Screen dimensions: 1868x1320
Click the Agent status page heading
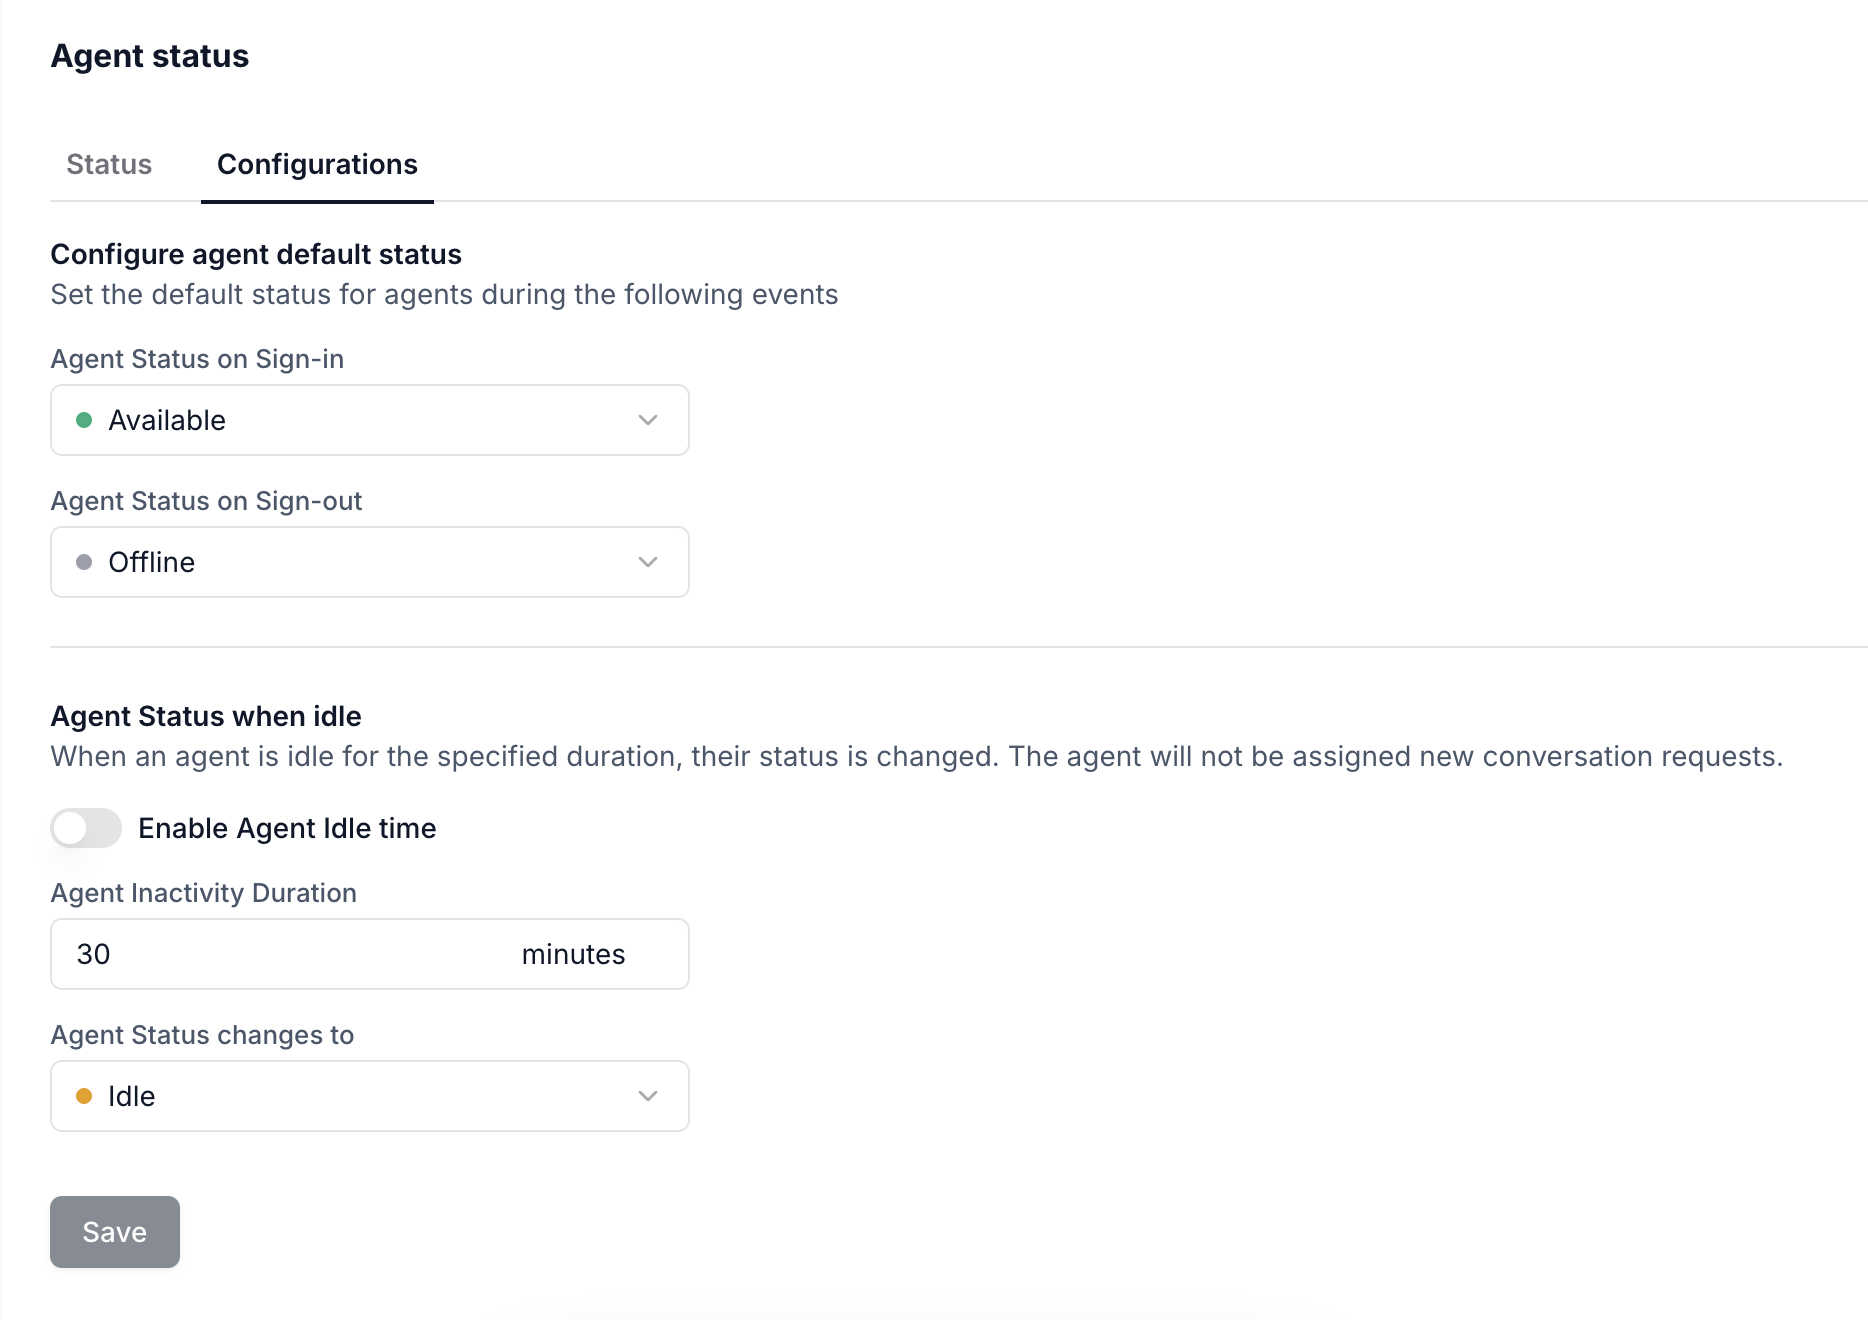150,56
